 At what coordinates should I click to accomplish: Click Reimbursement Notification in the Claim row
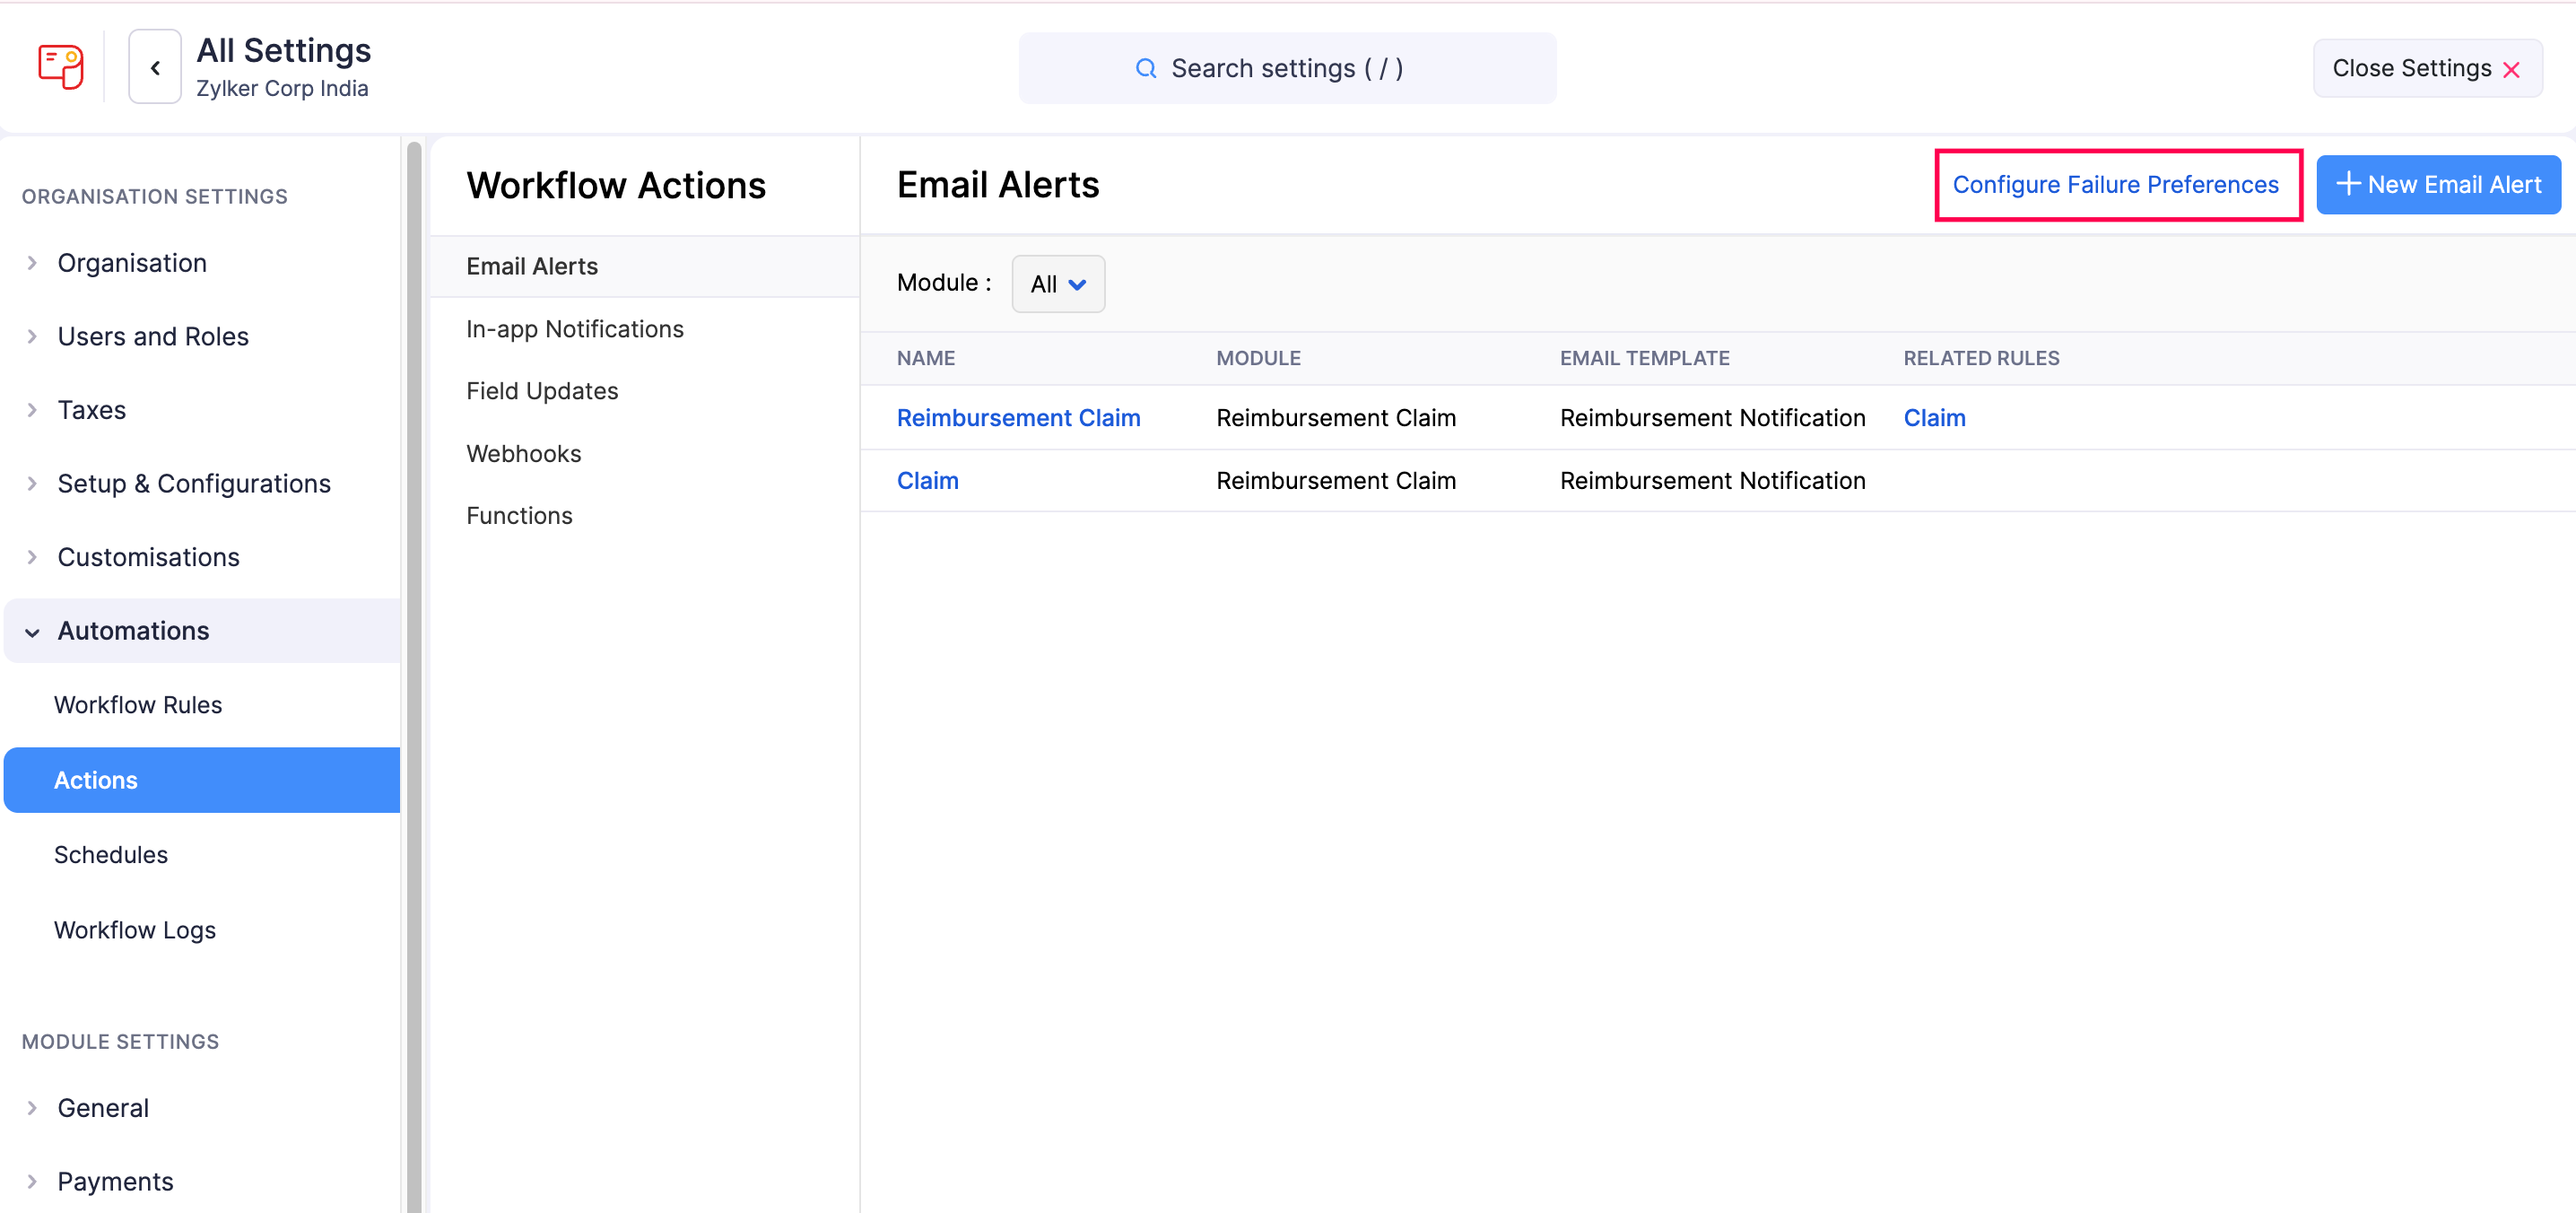coord(1712,481)
